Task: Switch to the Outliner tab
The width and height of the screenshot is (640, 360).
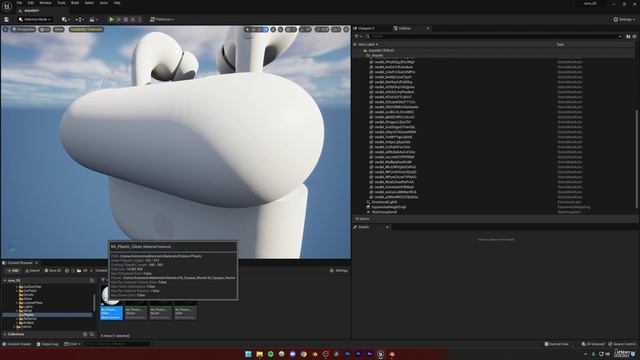Action: tap(405, 28)
